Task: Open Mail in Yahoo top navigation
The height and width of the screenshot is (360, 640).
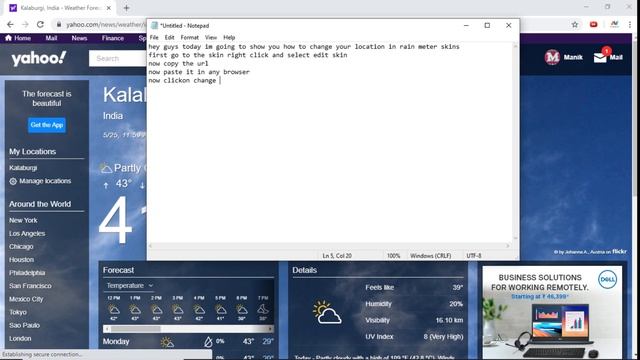Action: pyautogui.click(x=51, y=38)
